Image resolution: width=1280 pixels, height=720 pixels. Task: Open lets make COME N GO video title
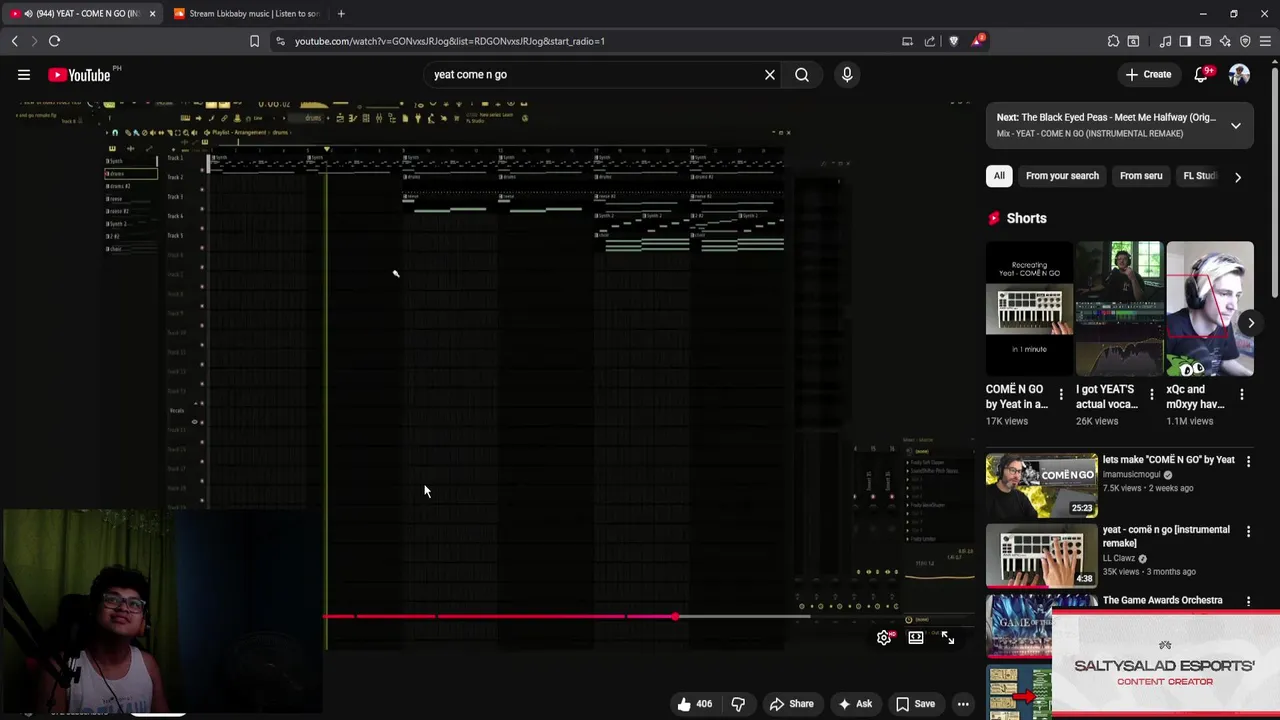coord(1168,460)
